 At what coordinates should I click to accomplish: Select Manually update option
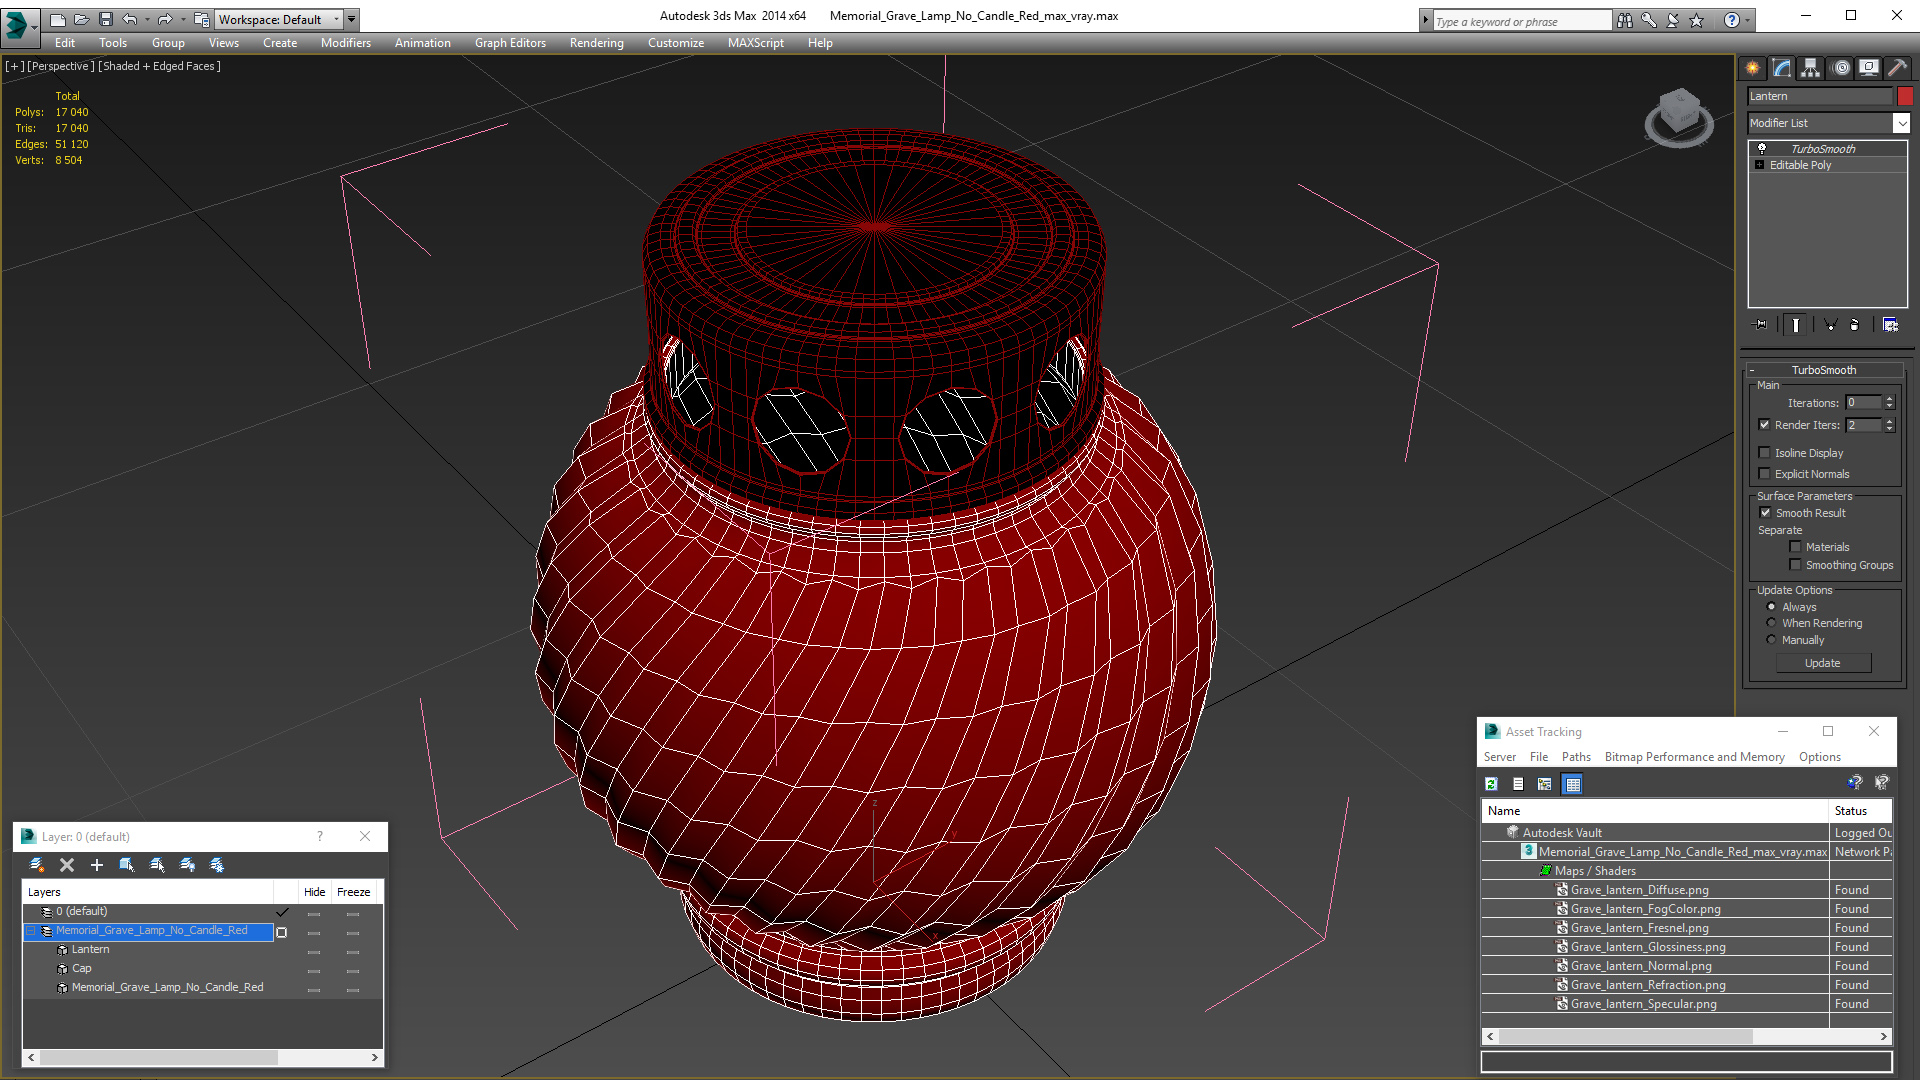tap(1771, 640)
